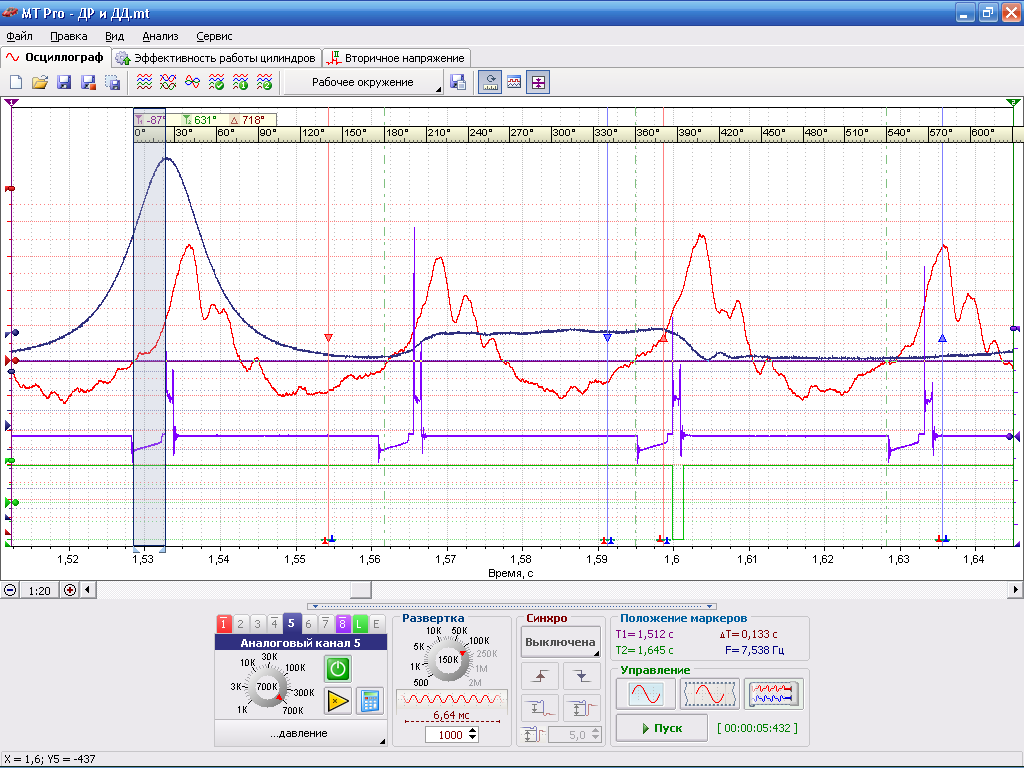Increase the 1000 sweep value spinner
The height and width of the screenshot is (768, 1024).
coord(473,731)
